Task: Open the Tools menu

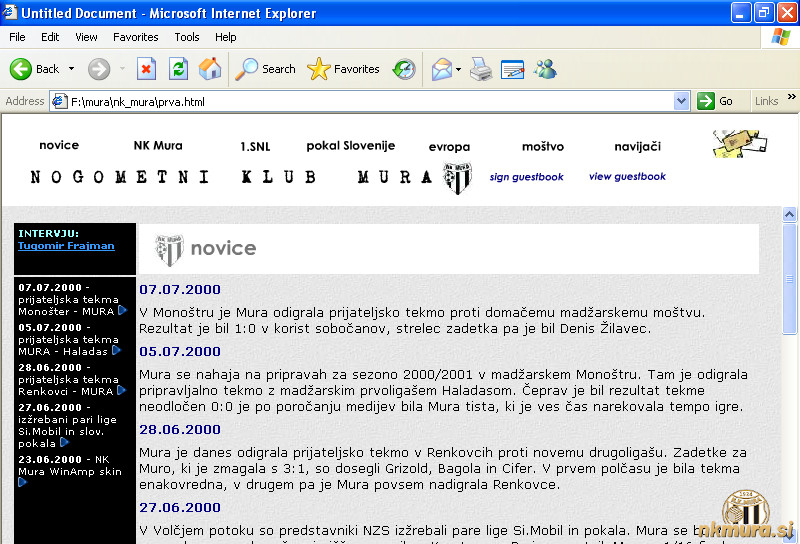Action: point(187,37)
